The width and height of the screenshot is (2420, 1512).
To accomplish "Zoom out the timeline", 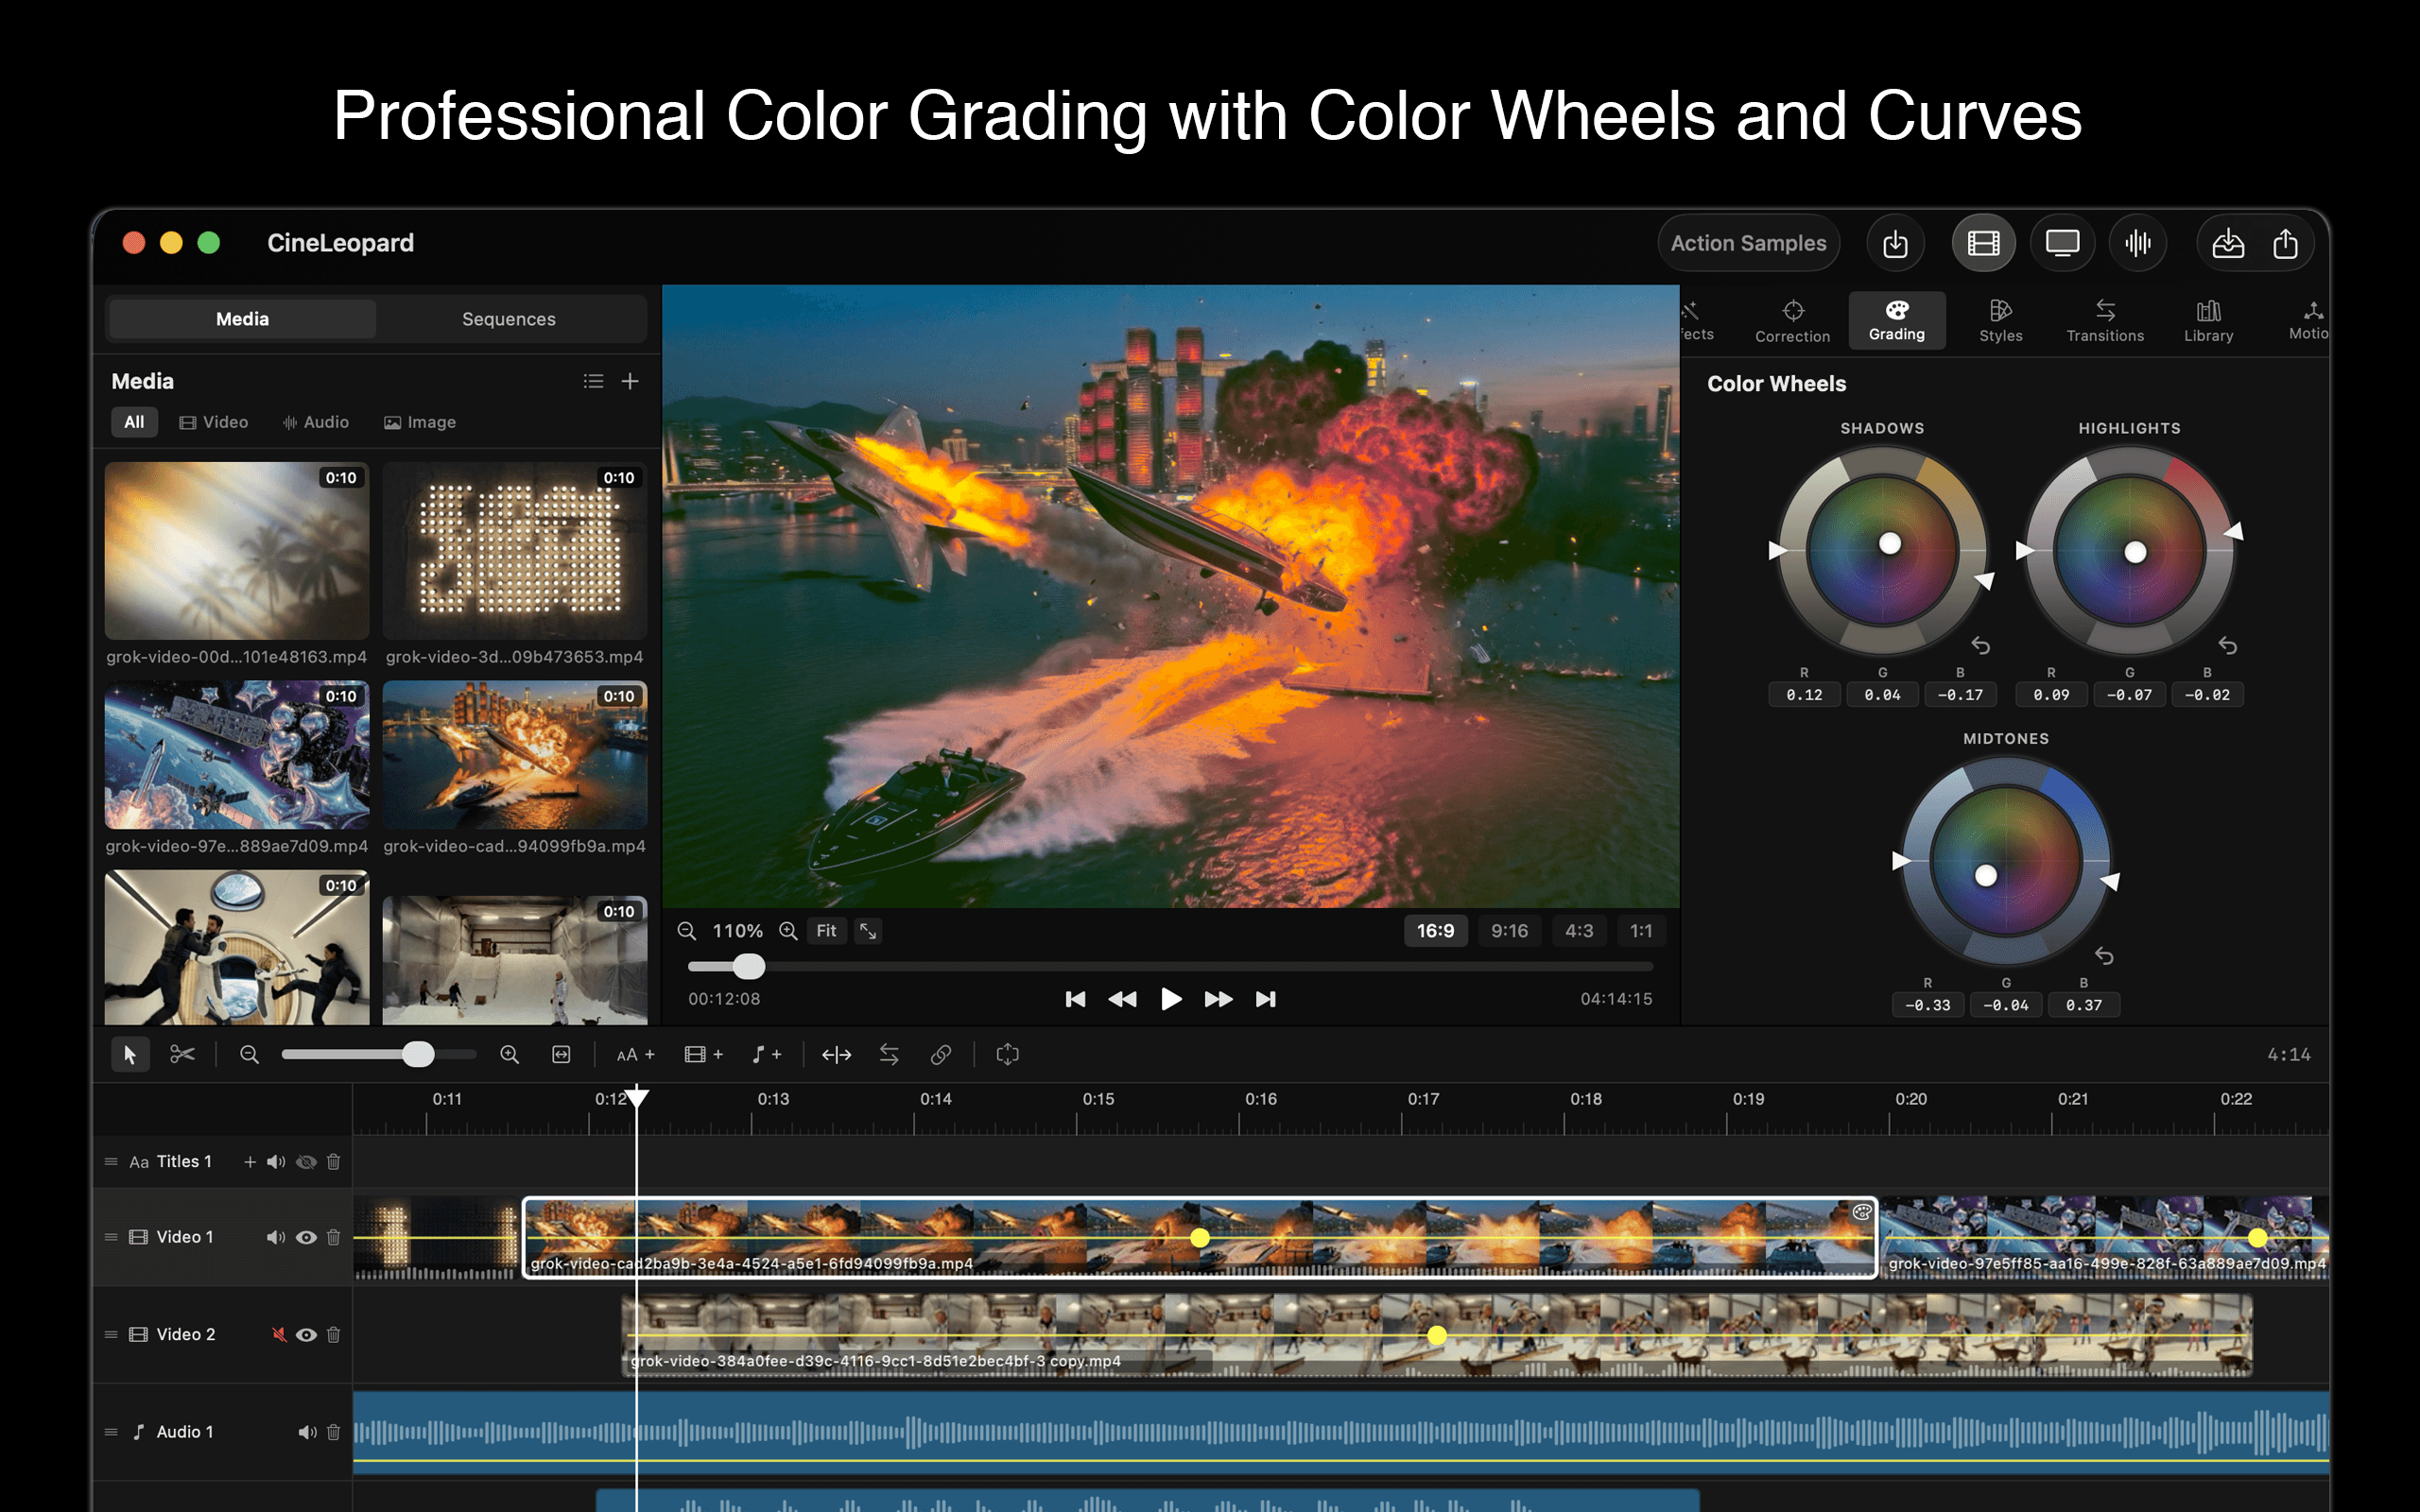I will pyautogui.click(x=249, y=1054).
